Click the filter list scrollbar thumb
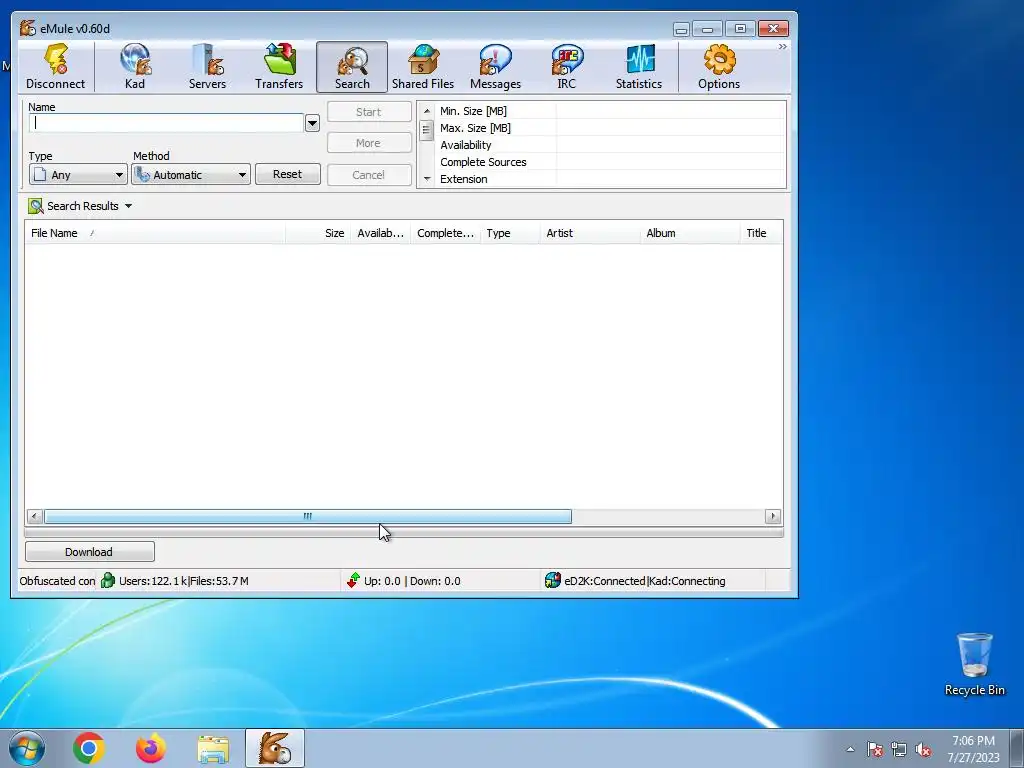 426,130
